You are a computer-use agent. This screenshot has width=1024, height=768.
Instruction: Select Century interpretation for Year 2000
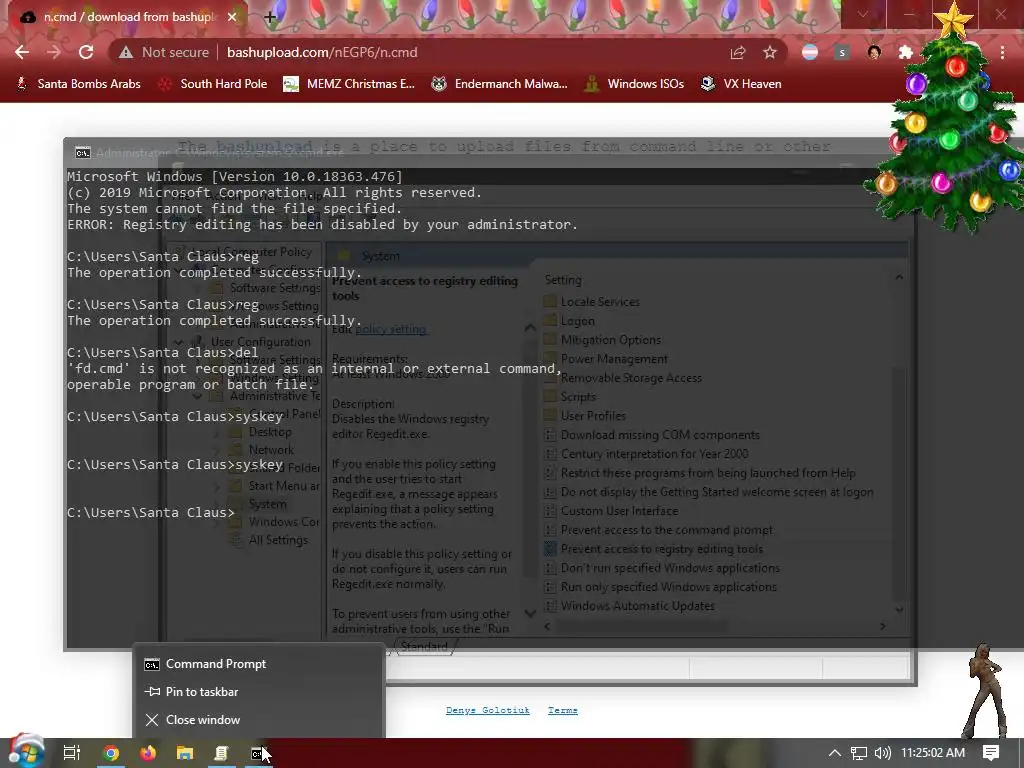coord(654,454)
